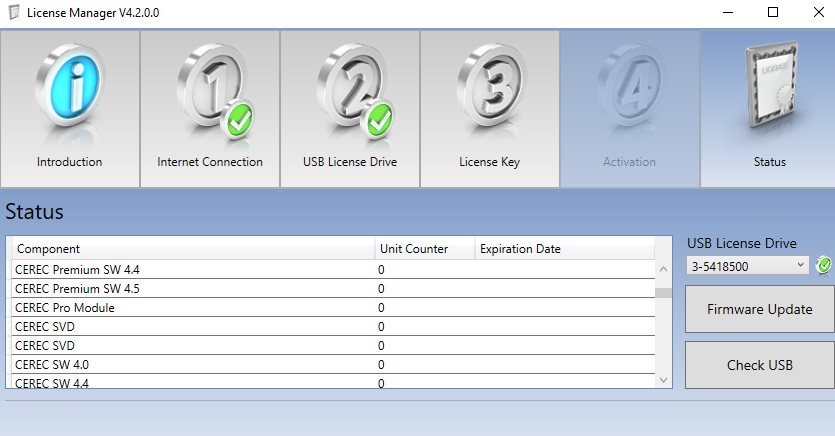Sort by Component column header
This screenshot has width=835, height=436.
click(x=193, y=249)
